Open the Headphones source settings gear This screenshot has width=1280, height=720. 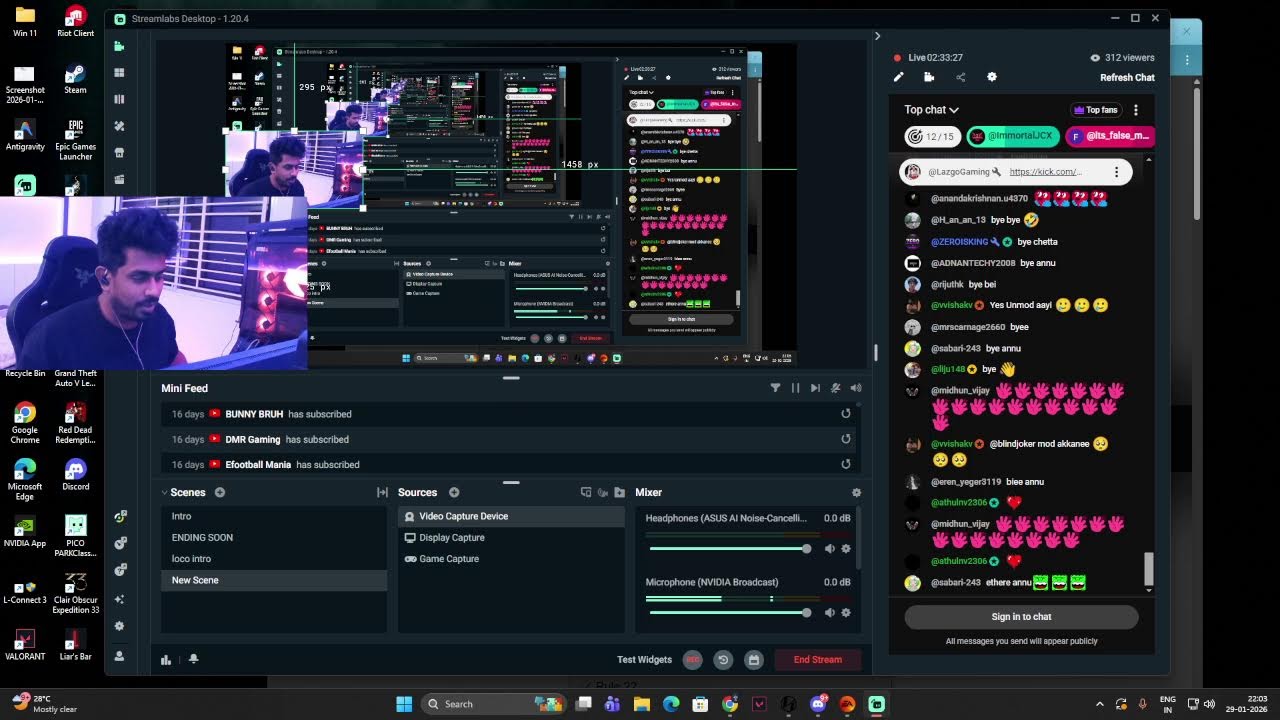[x=846, y=548]
